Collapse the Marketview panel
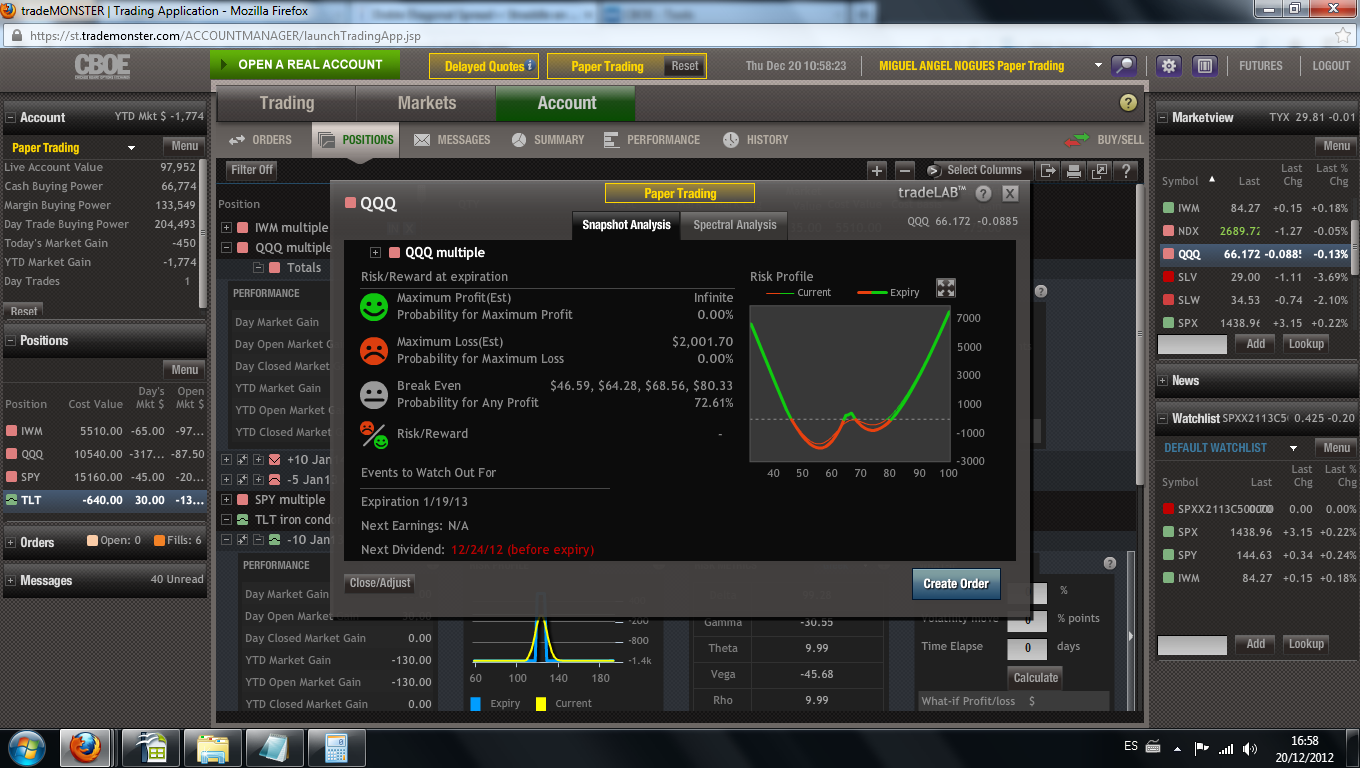The image size is (1360, 768). tap(1163, 117)
